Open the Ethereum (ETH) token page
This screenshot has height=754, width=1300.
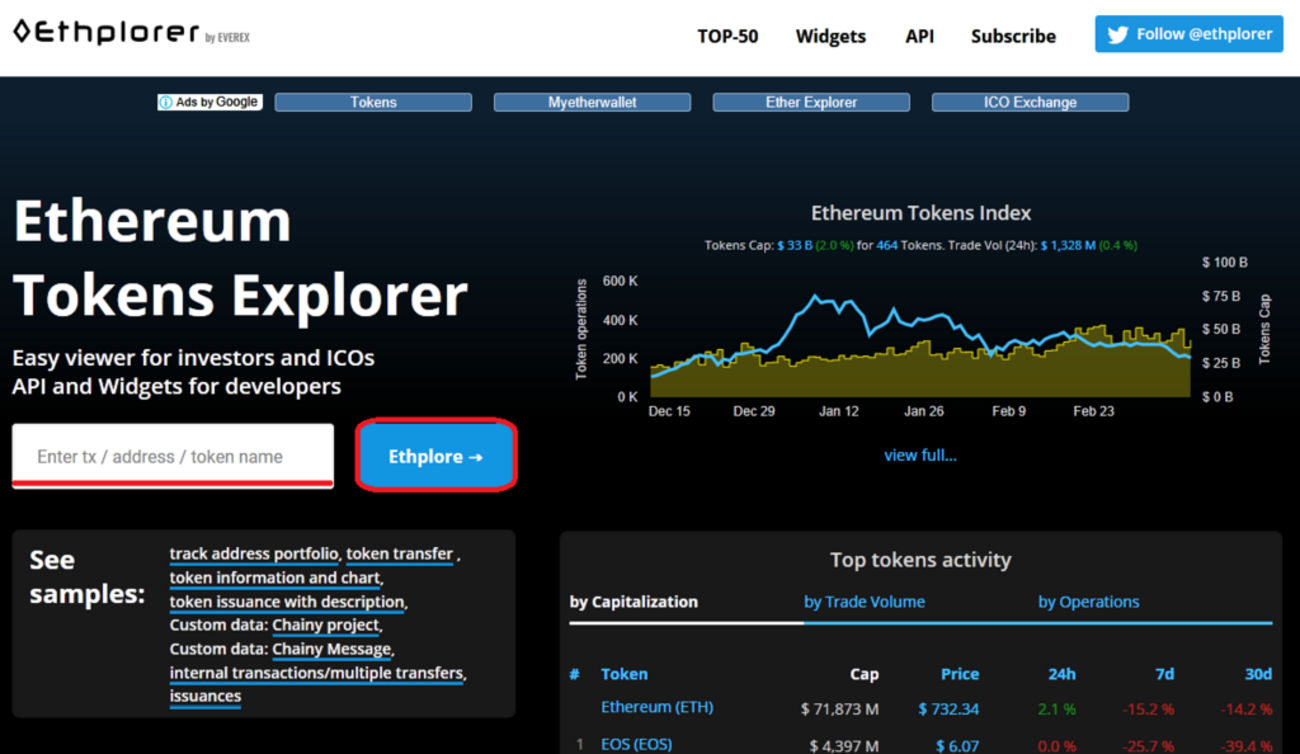coord(657,707)
